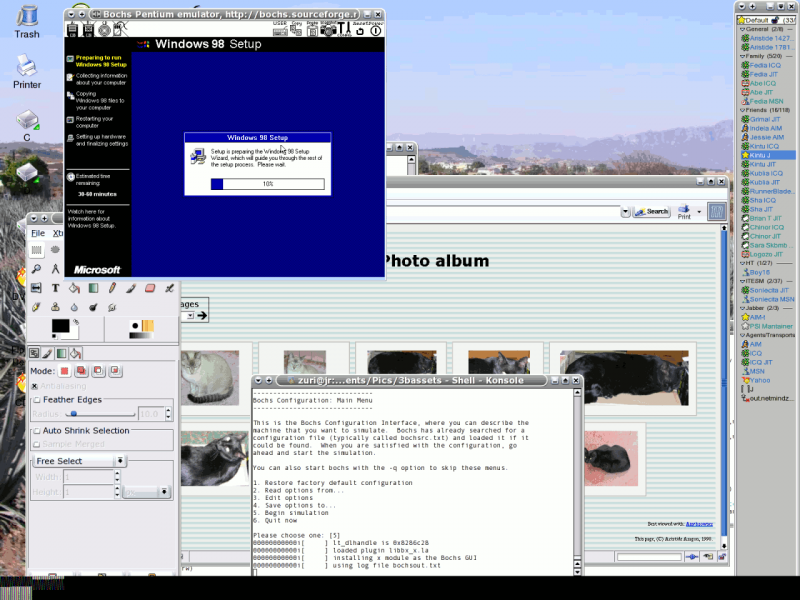Open GIMP's Xtns menu
The image size is (800, 600).
tap(60, 231)
